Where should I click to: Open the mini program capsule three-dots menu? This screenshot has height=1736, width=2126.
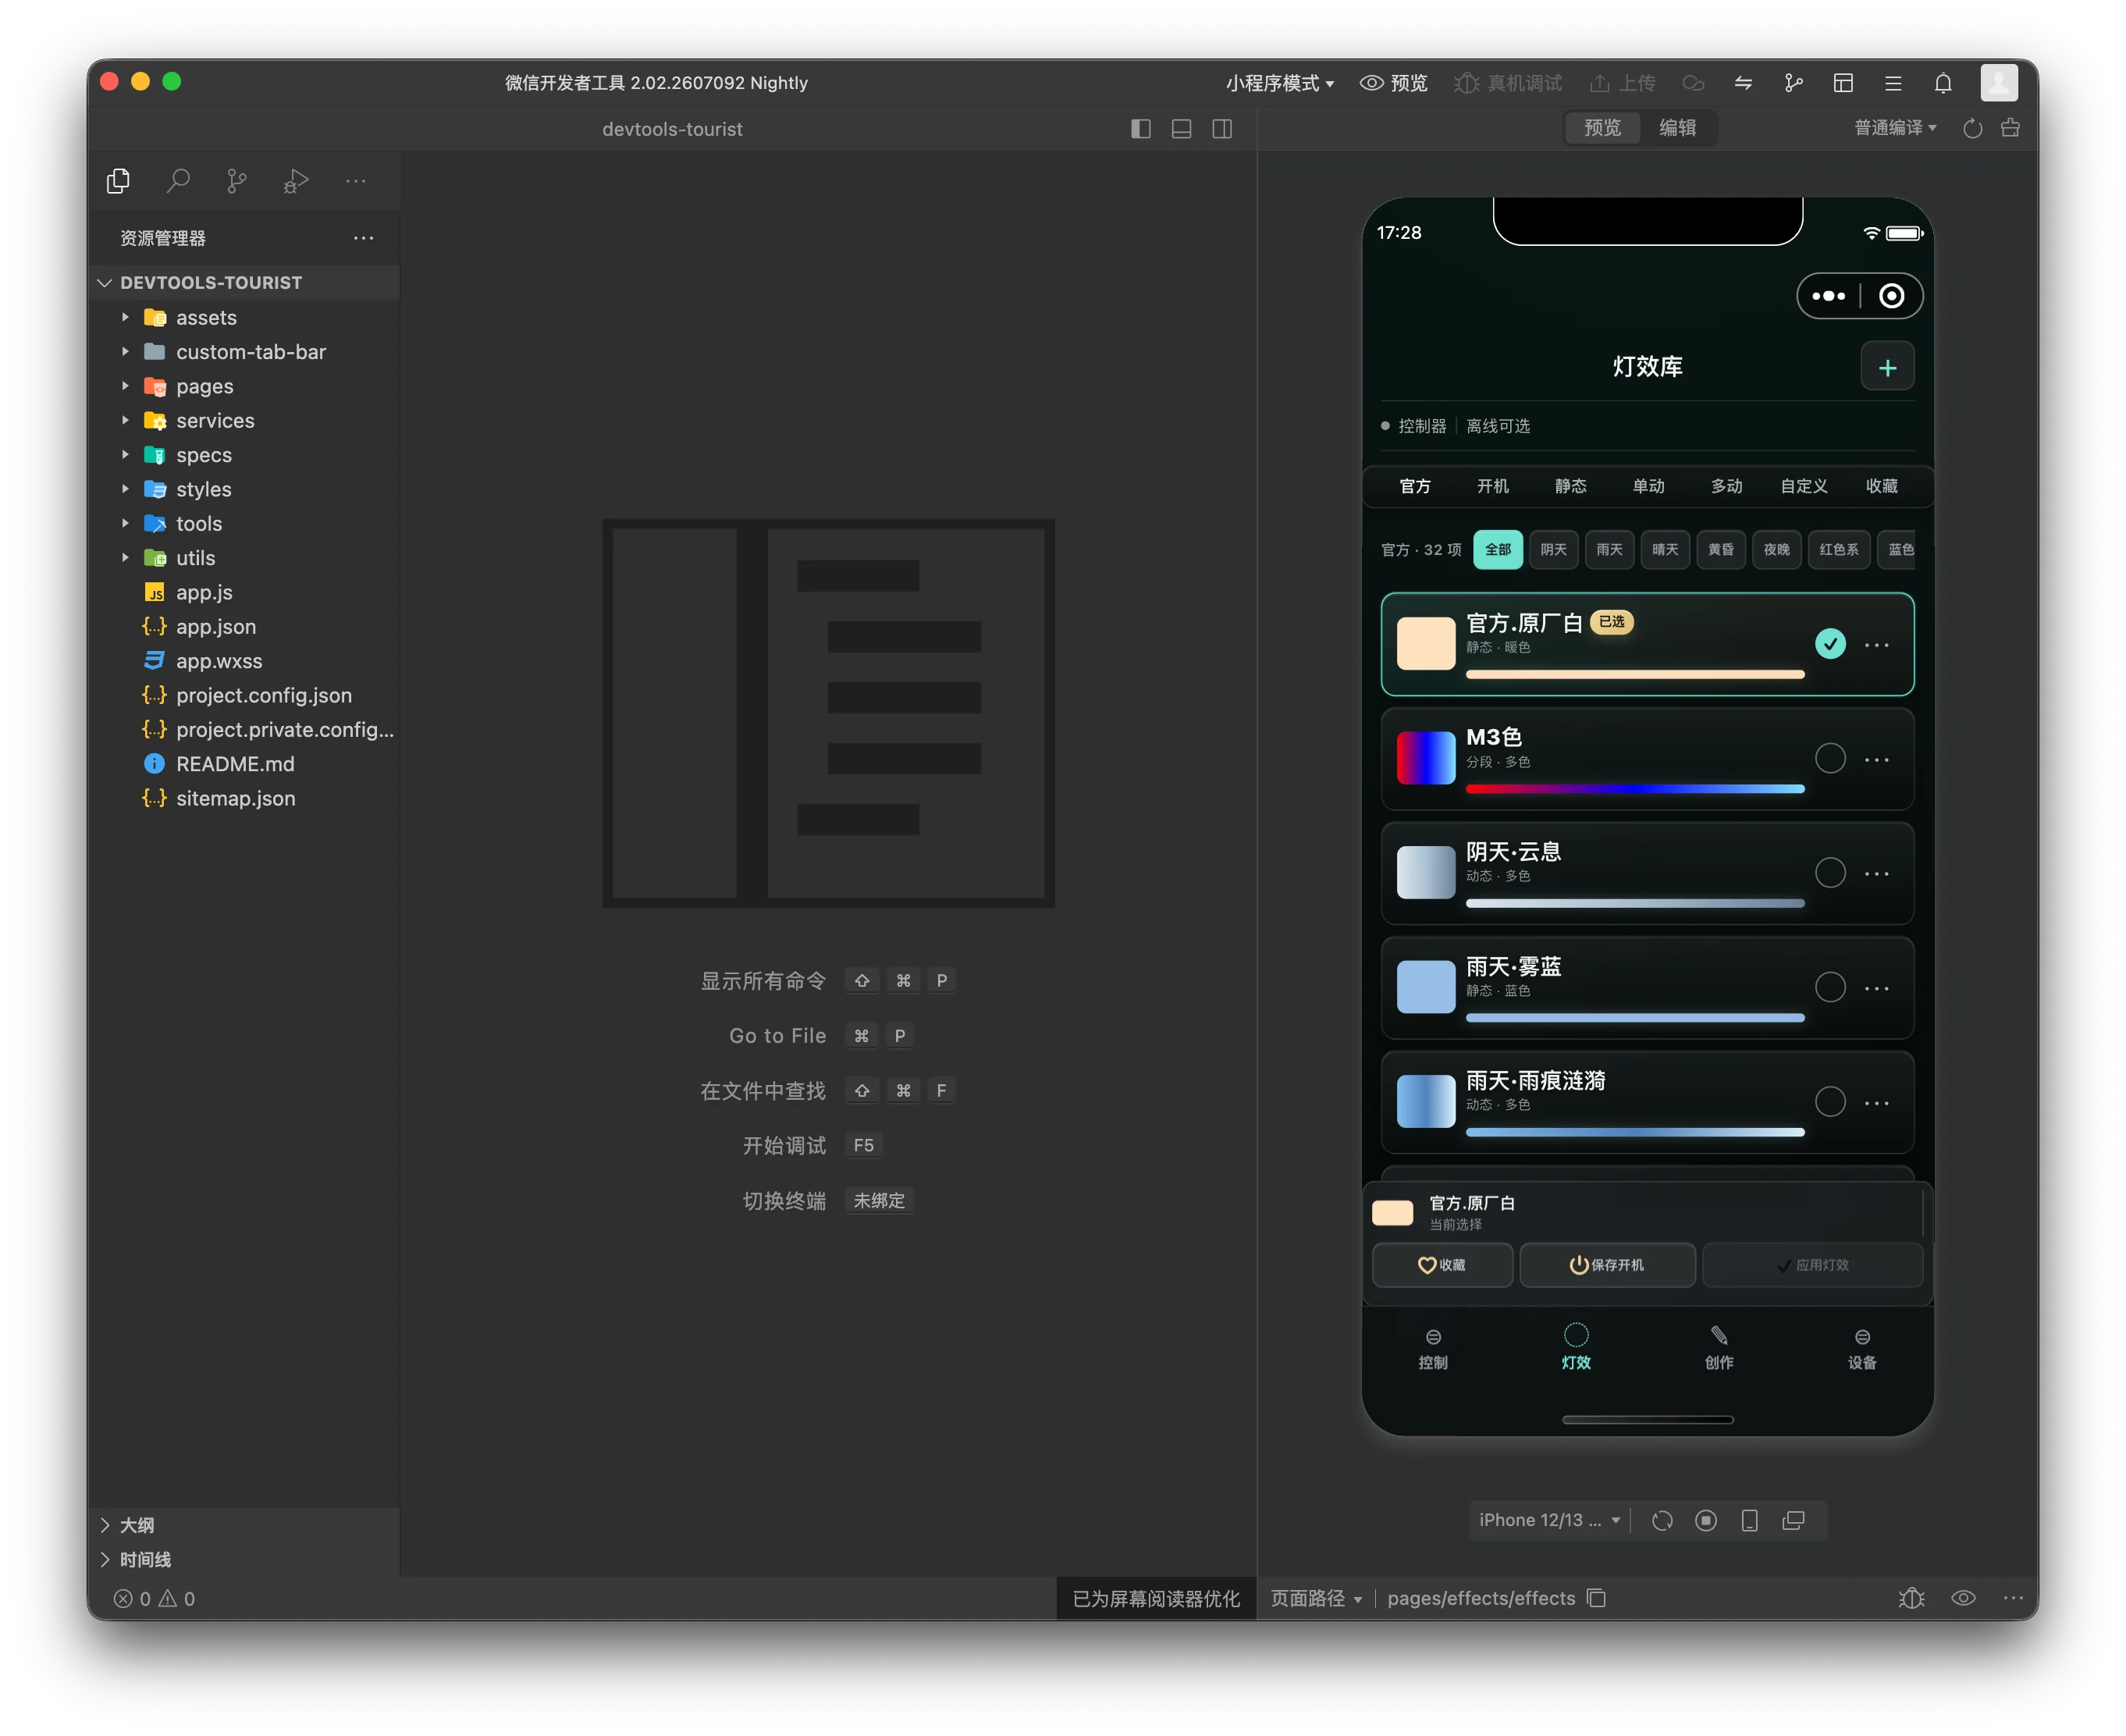point(1828,296)
